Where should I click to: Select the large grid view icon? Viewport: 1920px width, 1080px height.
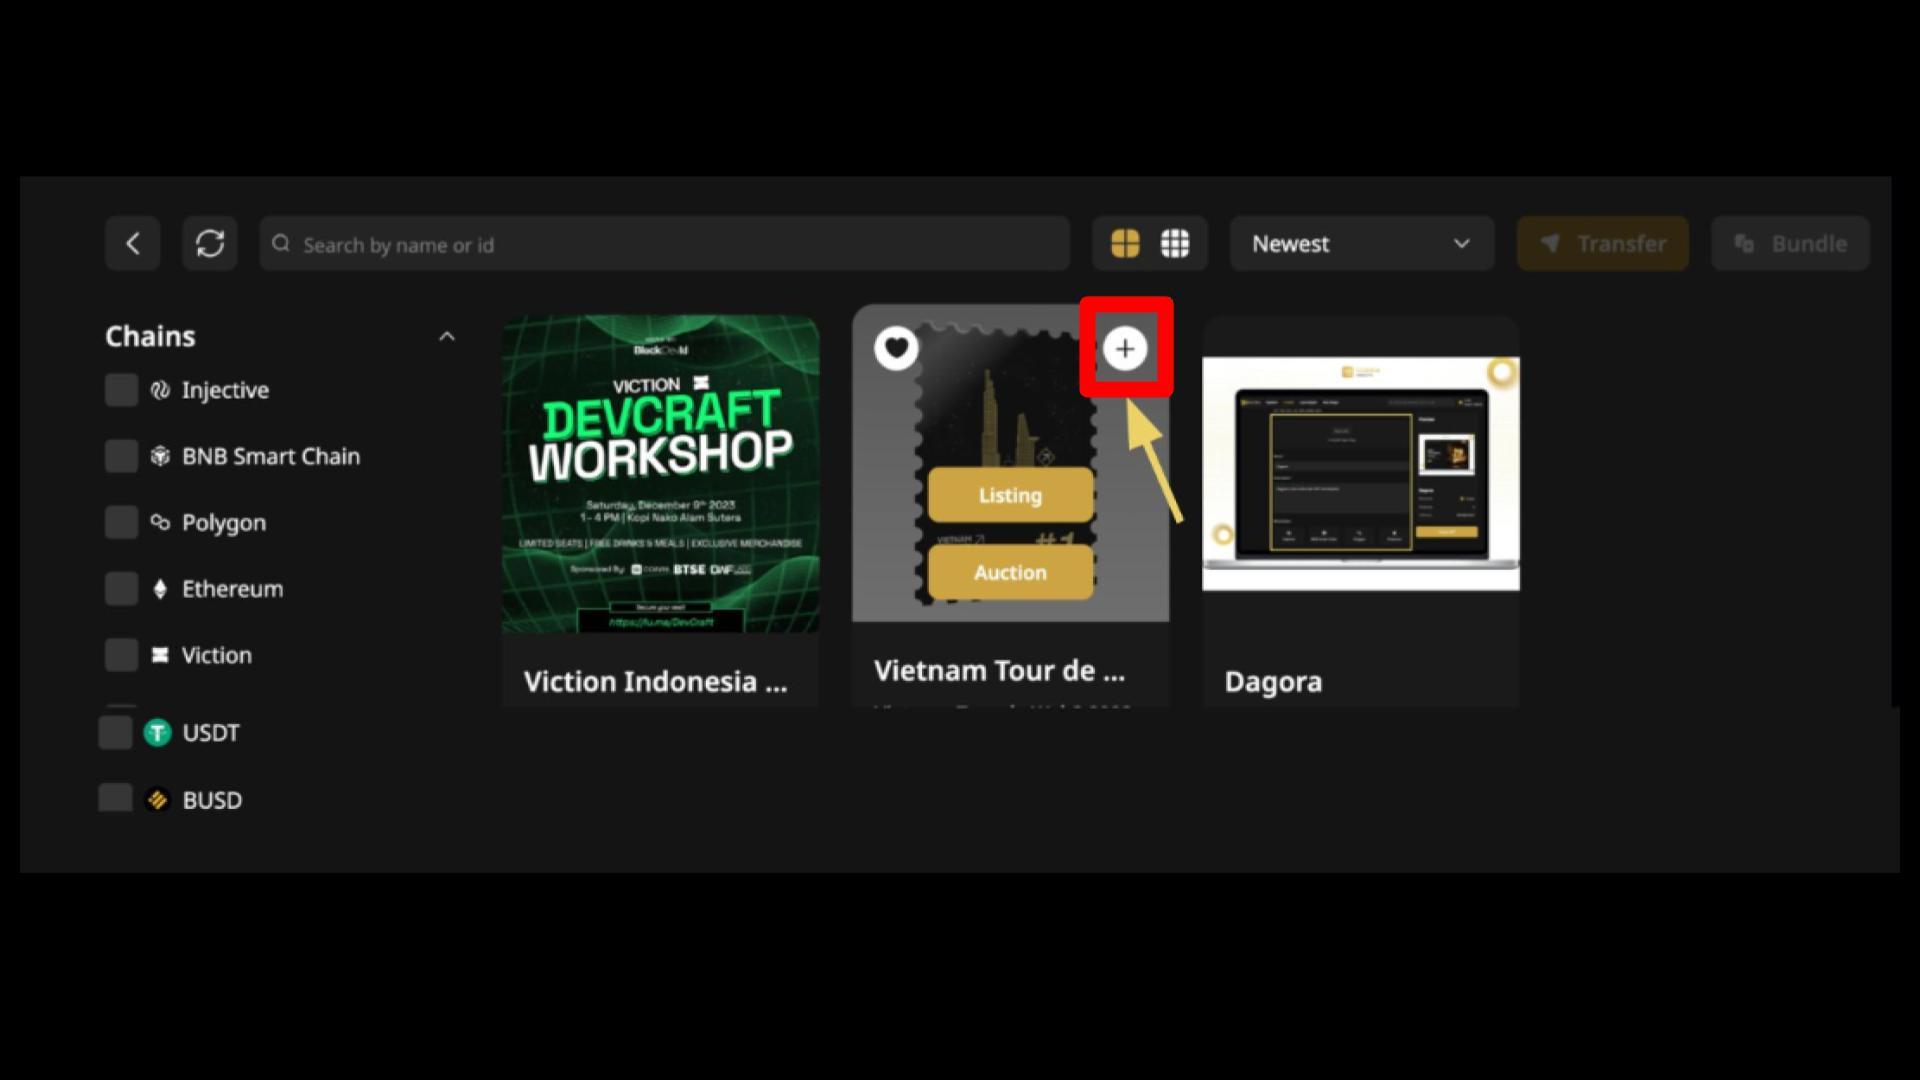1125,244
